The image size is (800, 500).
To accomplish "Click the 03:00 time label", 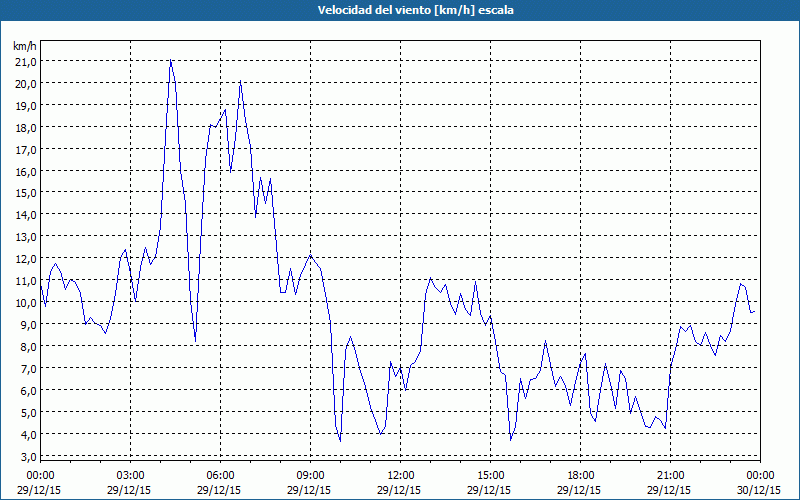I will tap(131, 476).
